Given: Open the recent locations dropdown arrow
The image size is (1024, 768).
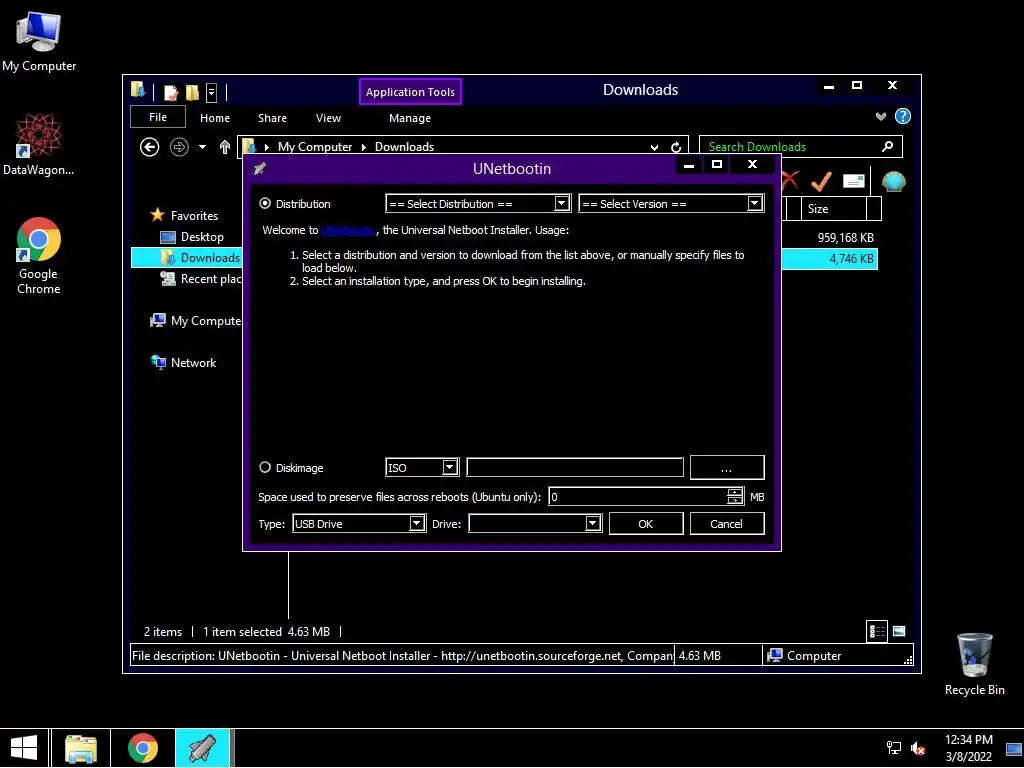Looking at the screenshot, I should (x=202, y=147).
